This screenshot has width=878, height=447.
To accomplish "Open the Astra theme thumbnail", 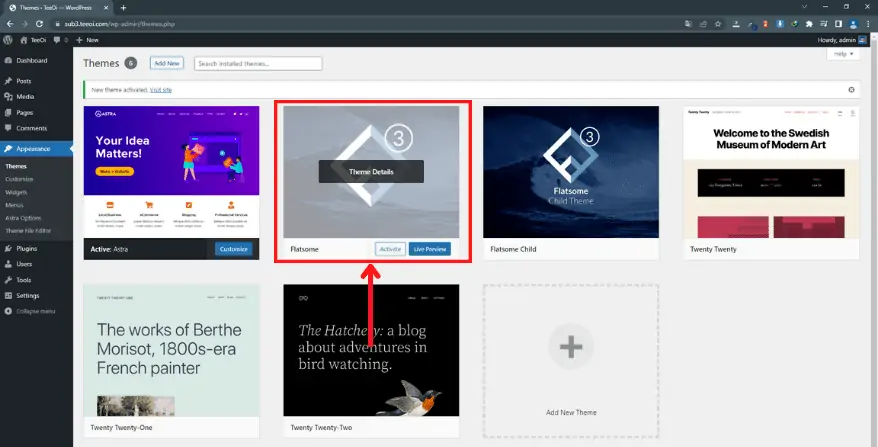I will tap(171, 172).
